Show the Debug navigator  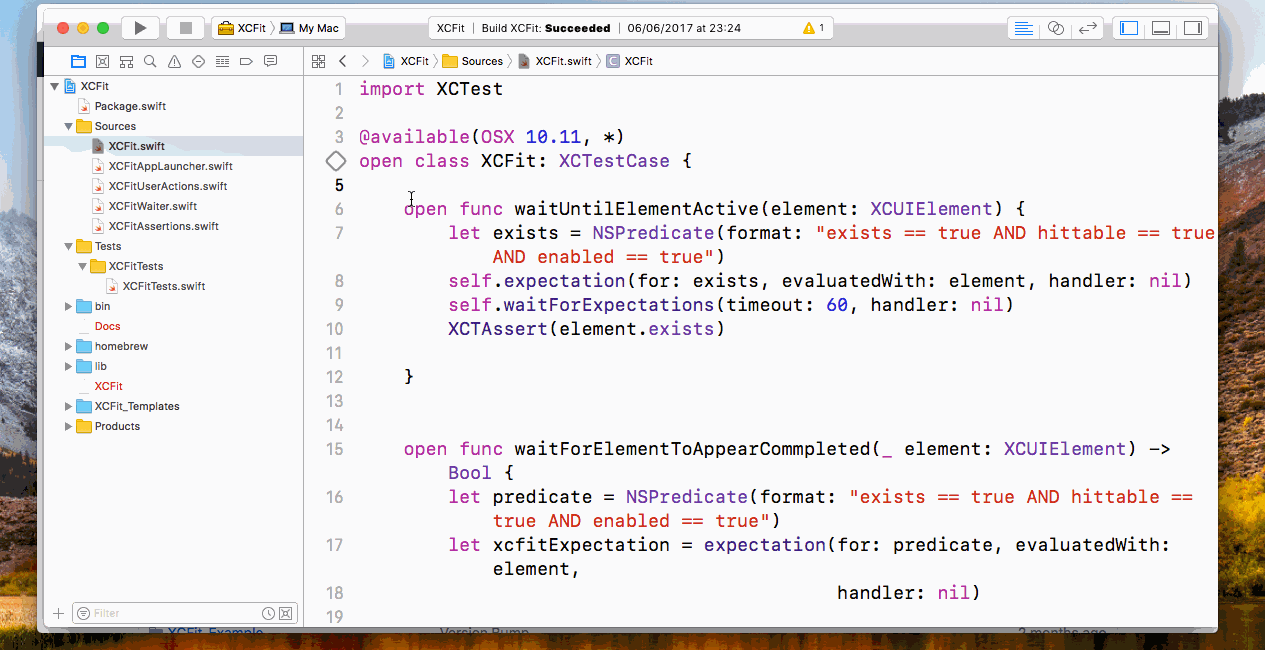click(223, 61)
